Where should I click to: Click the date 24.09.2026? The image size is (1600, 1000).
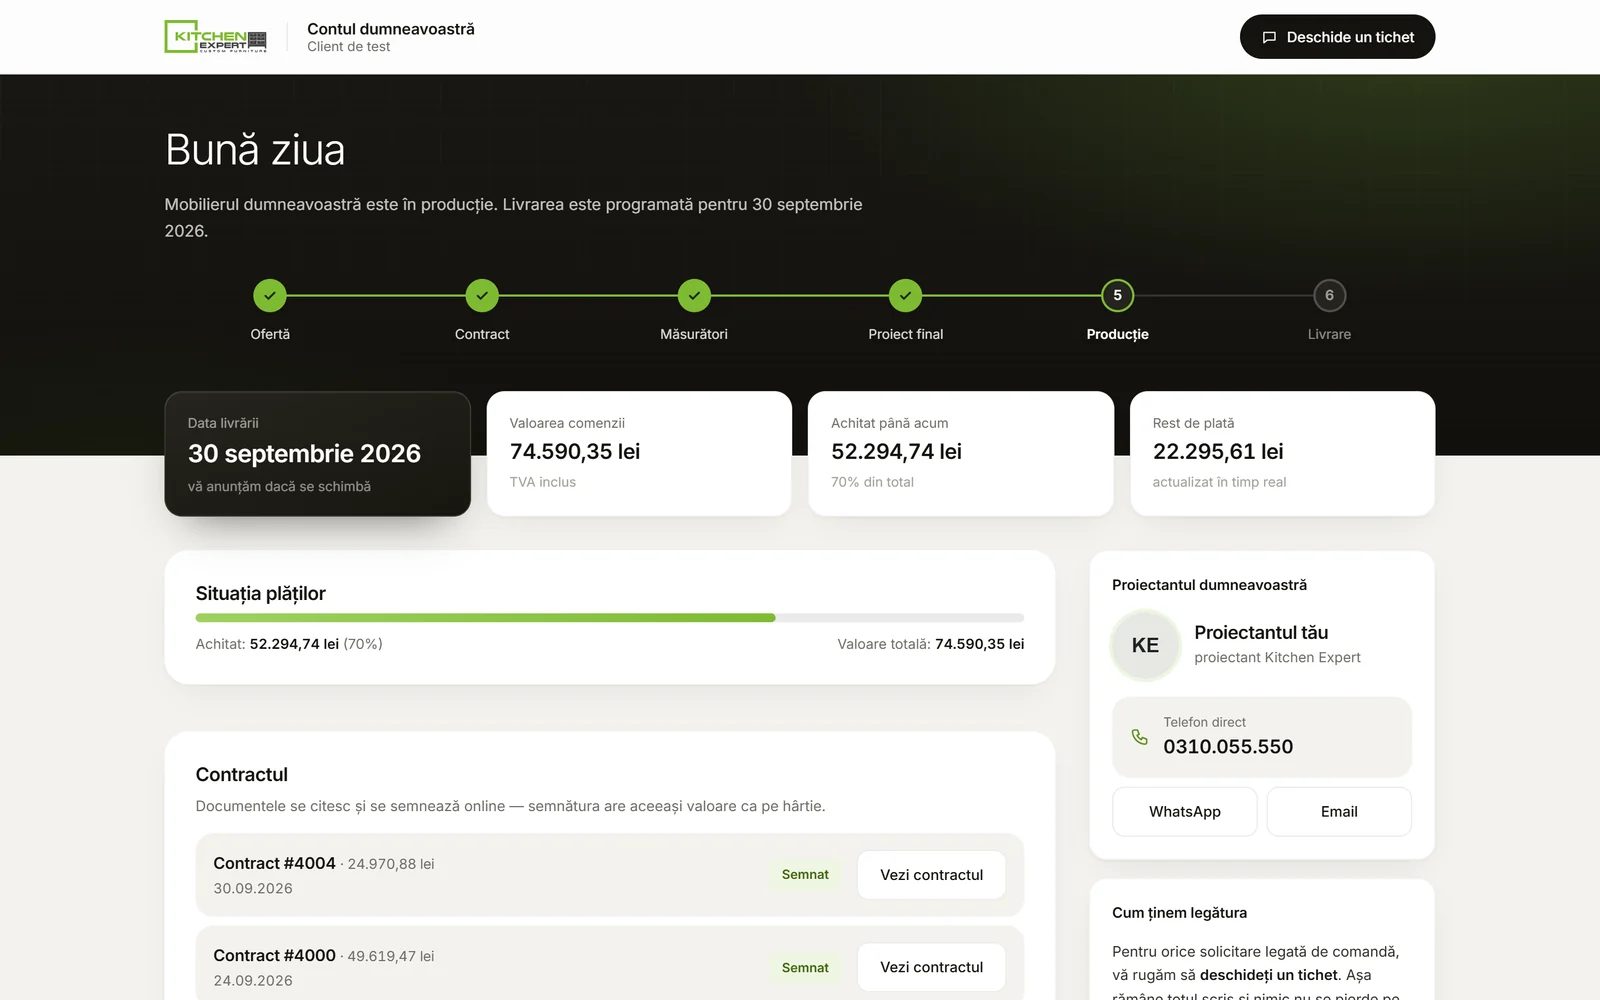coord(253,981)
